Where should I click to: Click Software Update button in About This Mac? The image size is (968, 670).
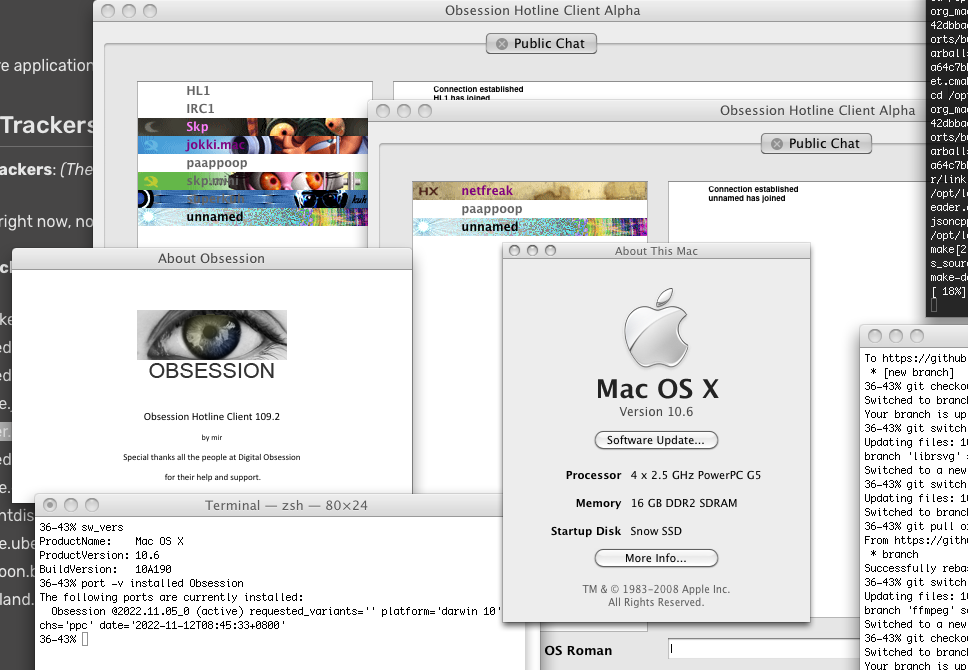656,440
